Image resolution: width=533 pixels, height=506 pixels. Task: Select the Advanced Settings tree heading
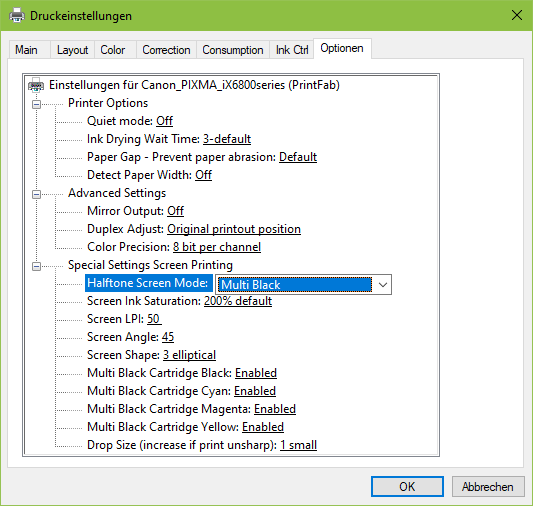(117, 193)
